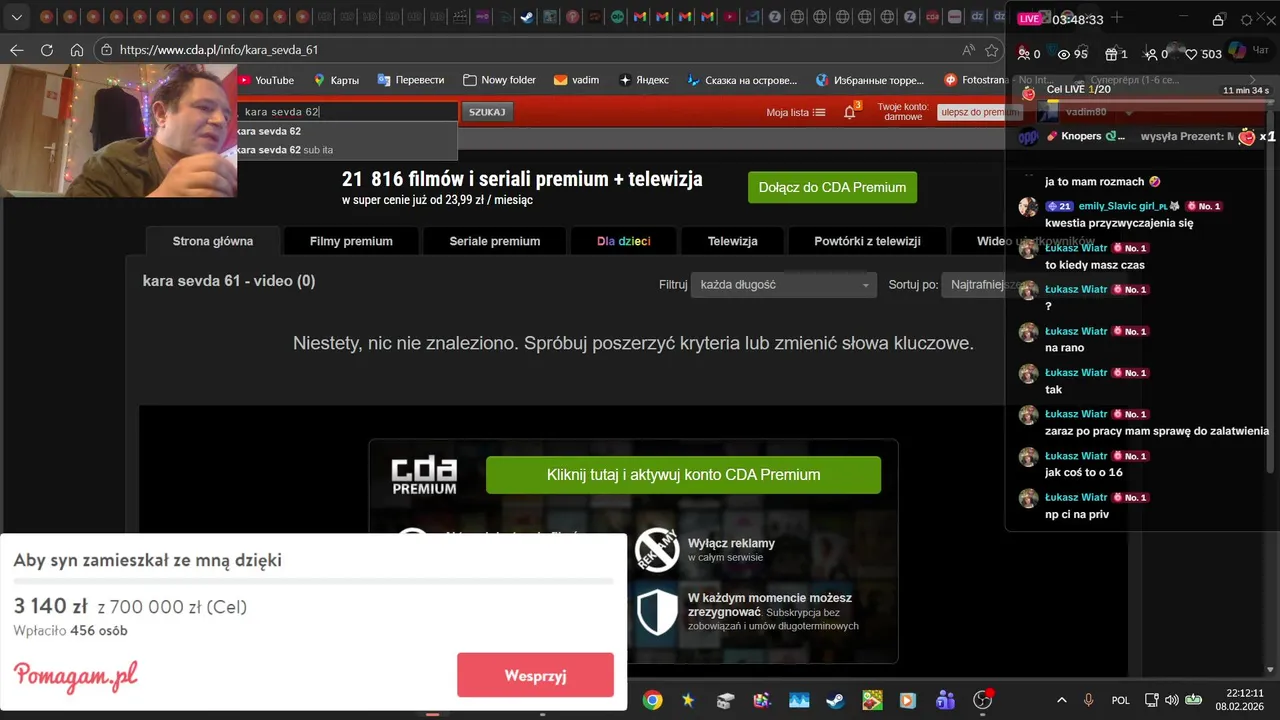Switch to the Steam browser tab
The width and height of the screenshot is (1280, 720).
527,17
